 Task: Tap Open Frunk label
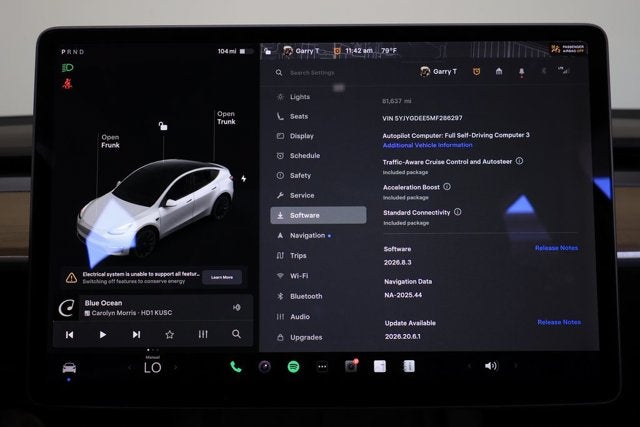click(110, 141)
